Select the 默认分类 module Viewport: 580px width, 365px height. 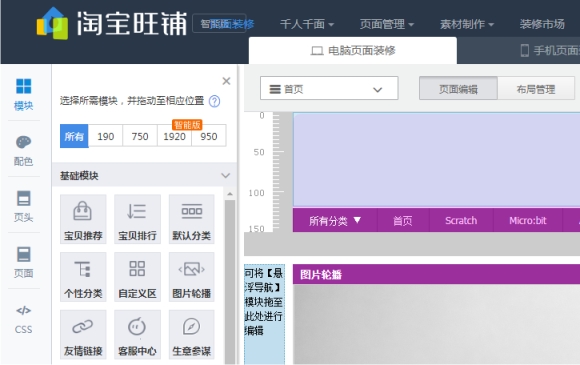(x=192, y=219)
